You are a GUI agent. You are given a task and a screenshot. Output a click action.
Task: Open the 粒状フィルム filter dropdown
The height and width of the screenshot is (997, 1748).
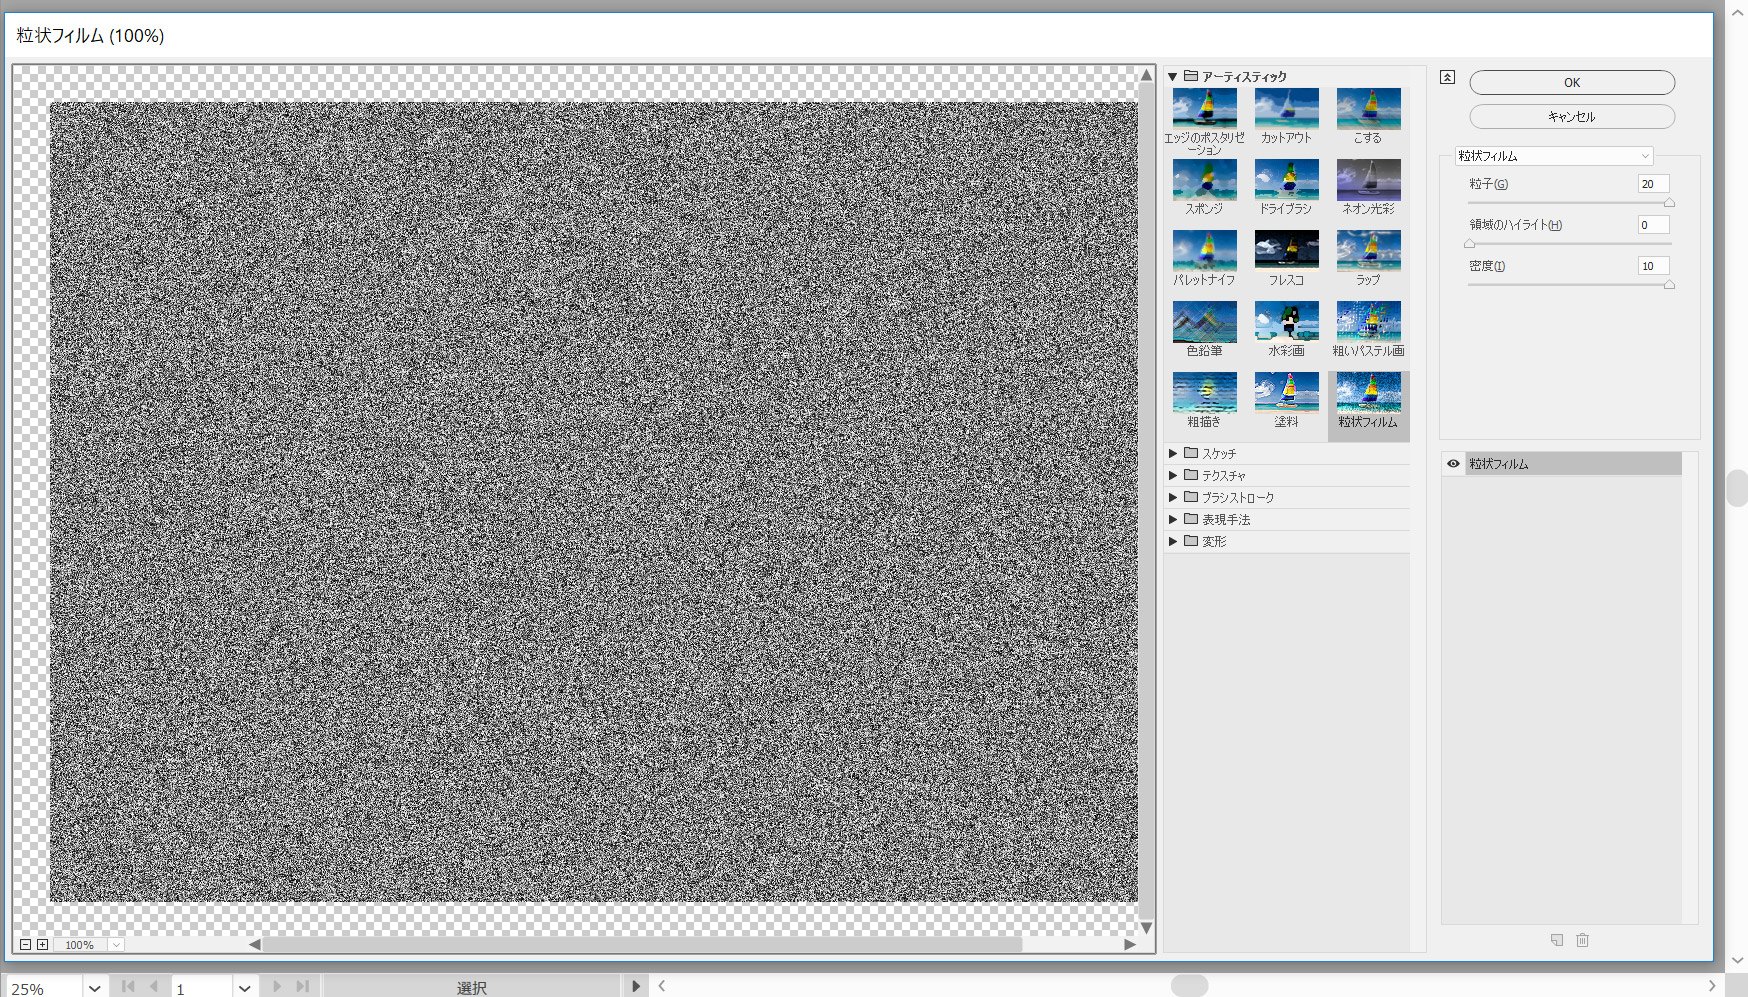tap(1553, 156)
